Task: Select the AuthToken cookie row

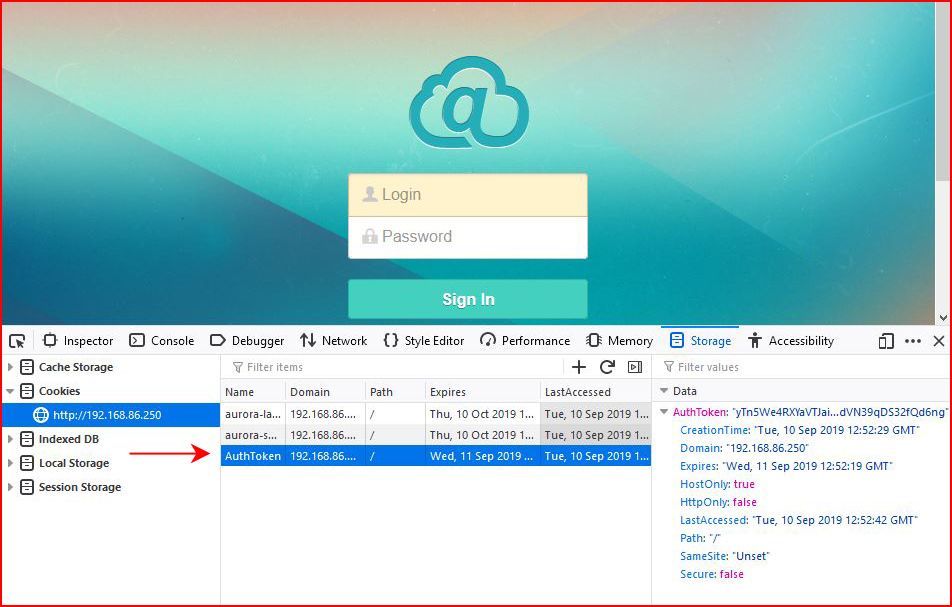Action: (x=436, y=456)
